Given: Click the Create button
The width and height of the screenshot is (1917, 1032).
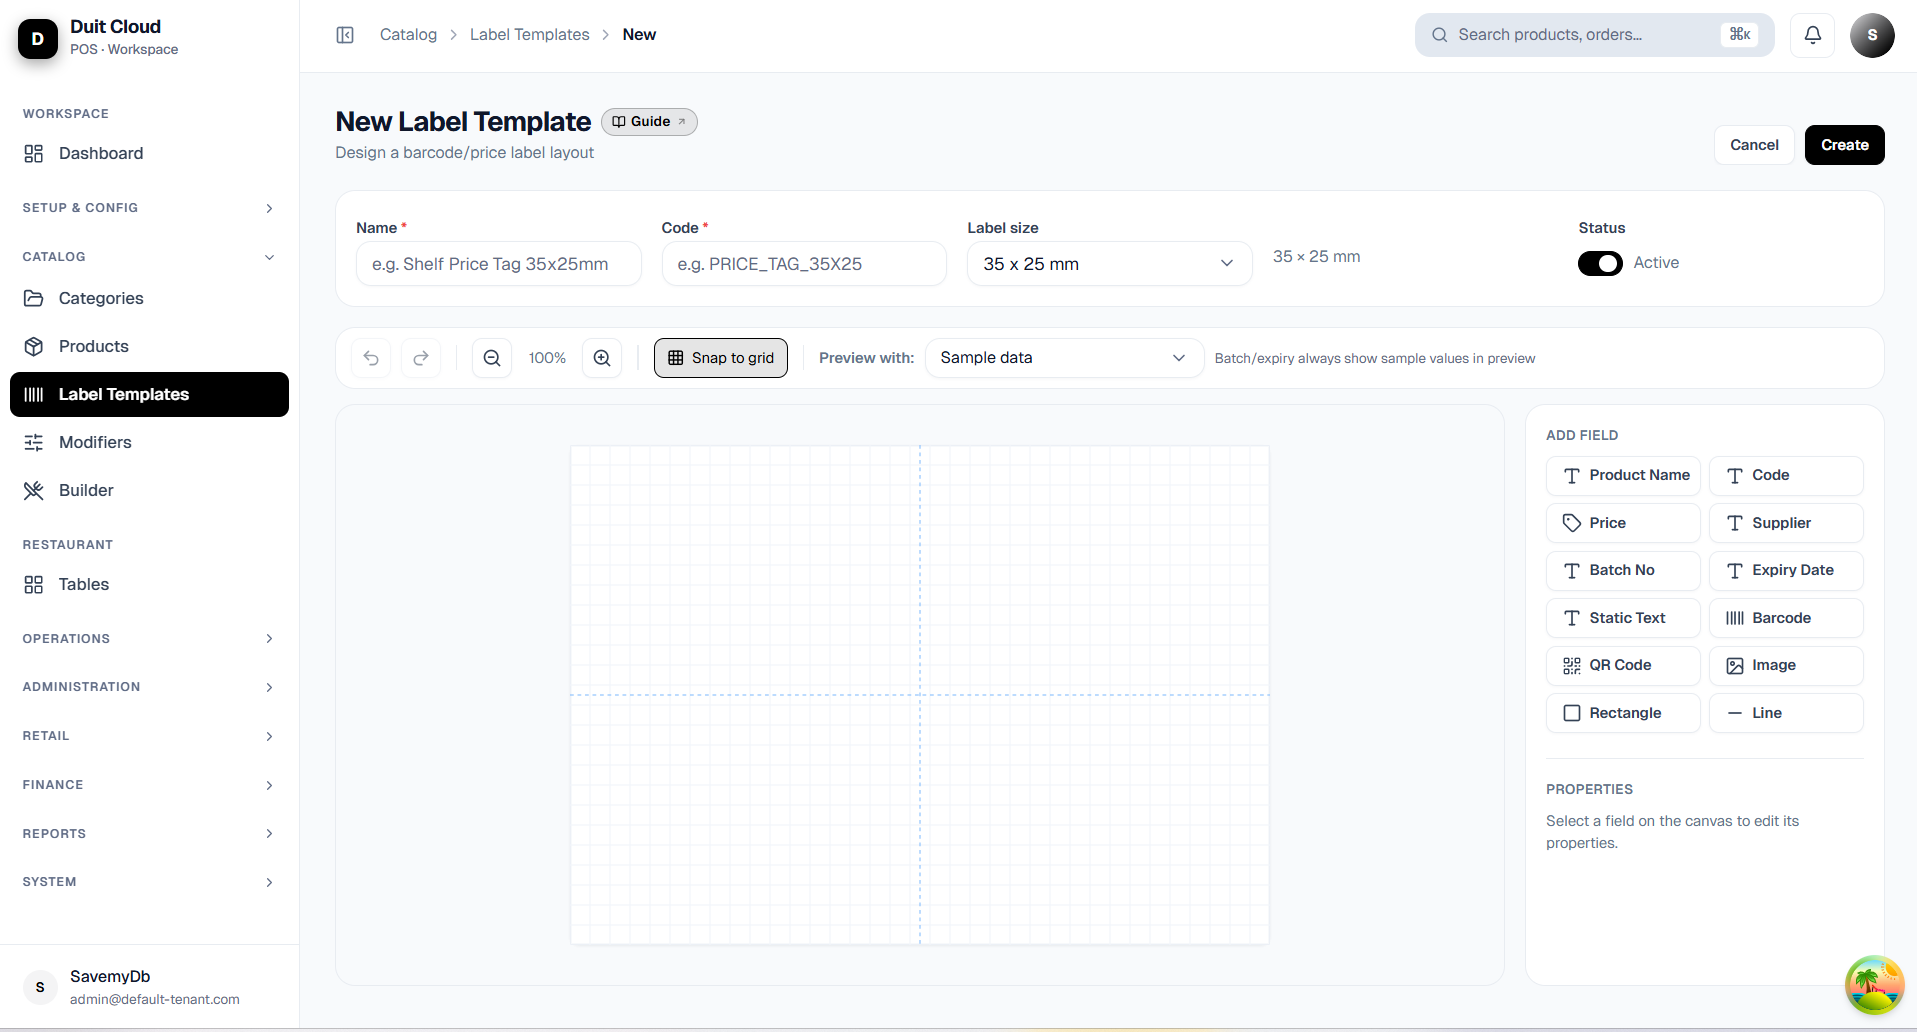Looking at the screenshot, I should tap(1844, 145).
